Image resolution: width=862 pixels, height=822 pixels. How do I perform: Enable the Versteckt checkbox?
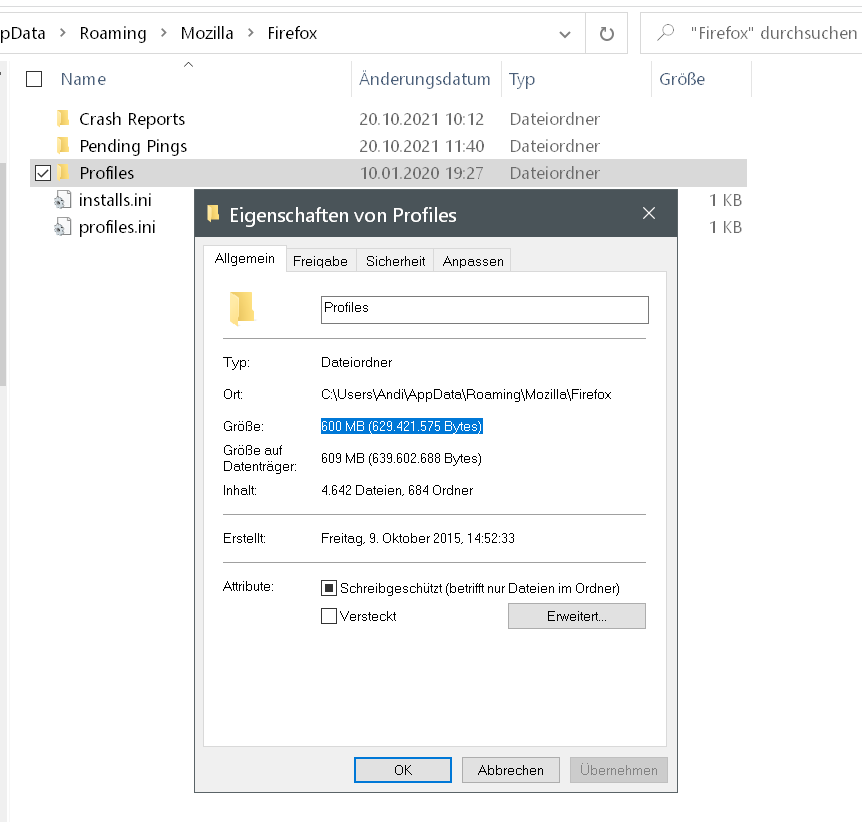[329, 616]
